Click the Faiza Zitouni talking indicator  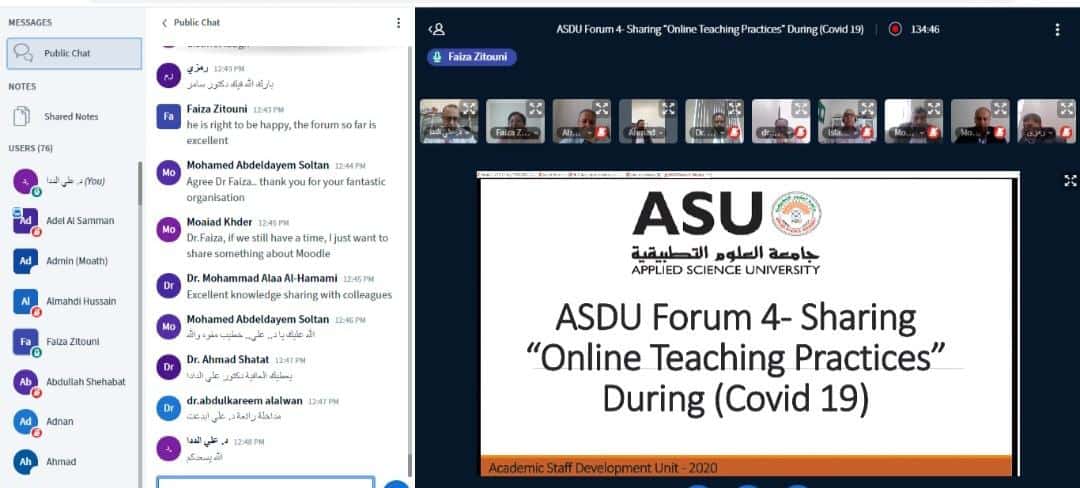pos(471,57)
